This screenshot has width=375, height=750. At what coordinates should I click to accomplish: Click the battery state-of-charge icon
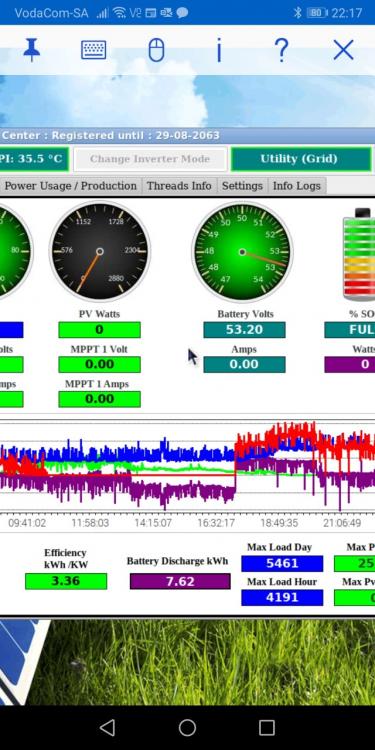360,254
